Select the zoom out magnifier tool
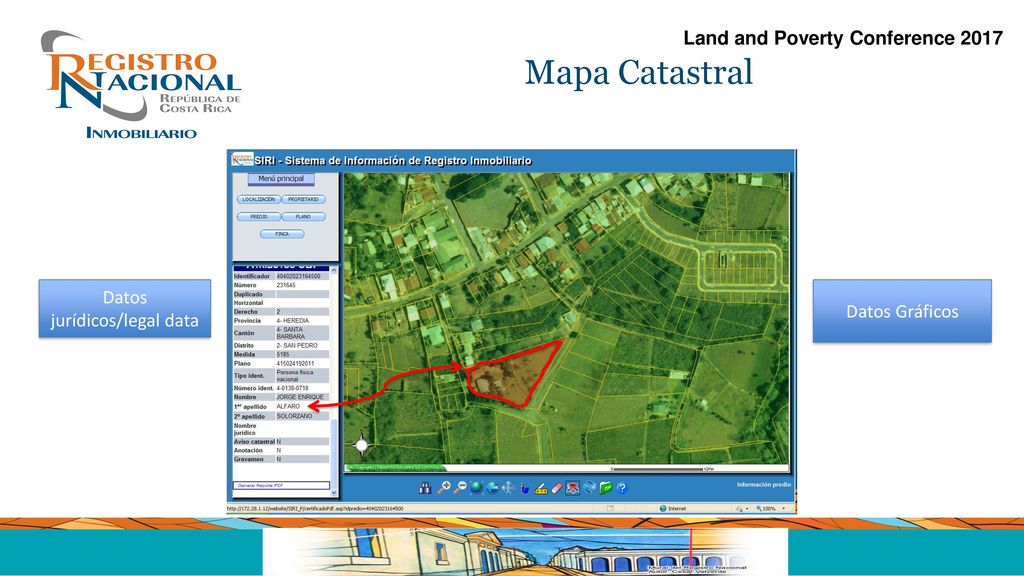 tap(460, 488)
